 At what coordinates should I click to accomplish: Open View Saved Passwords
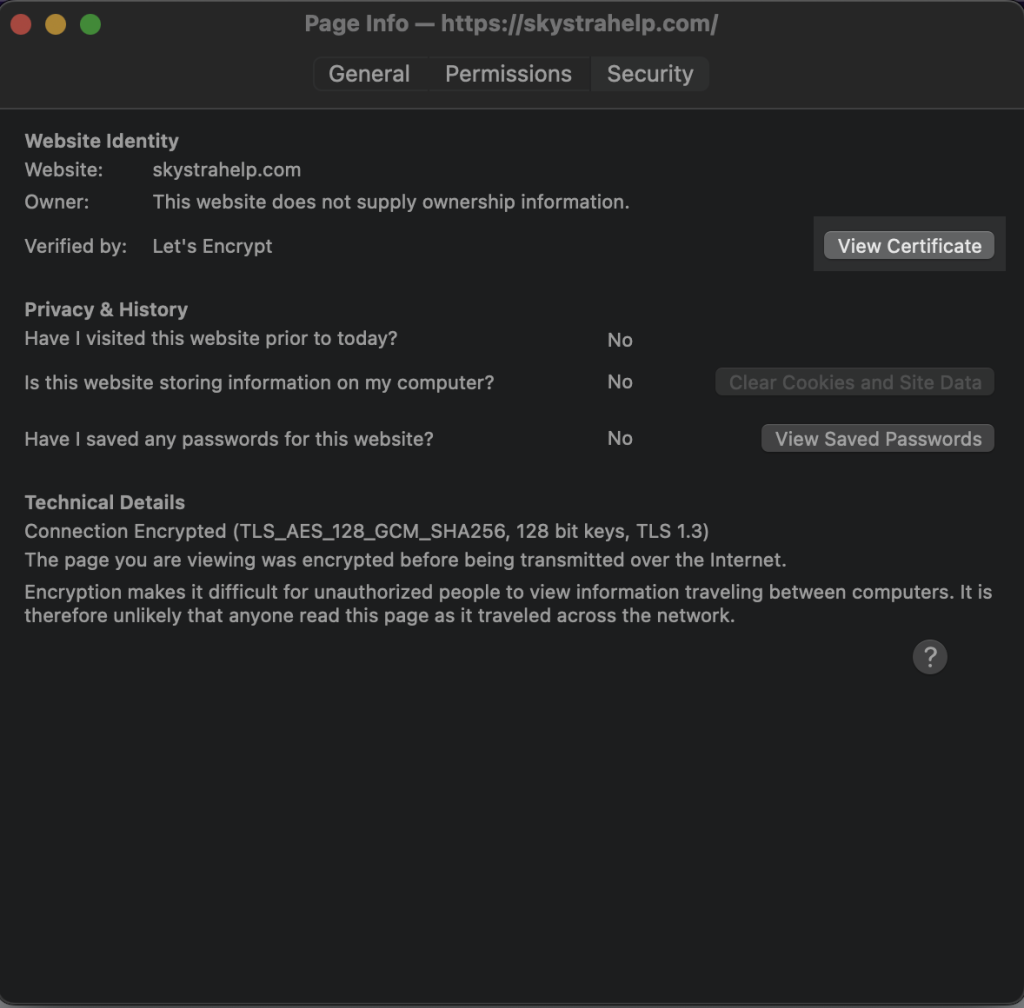[x=877, y=439]
